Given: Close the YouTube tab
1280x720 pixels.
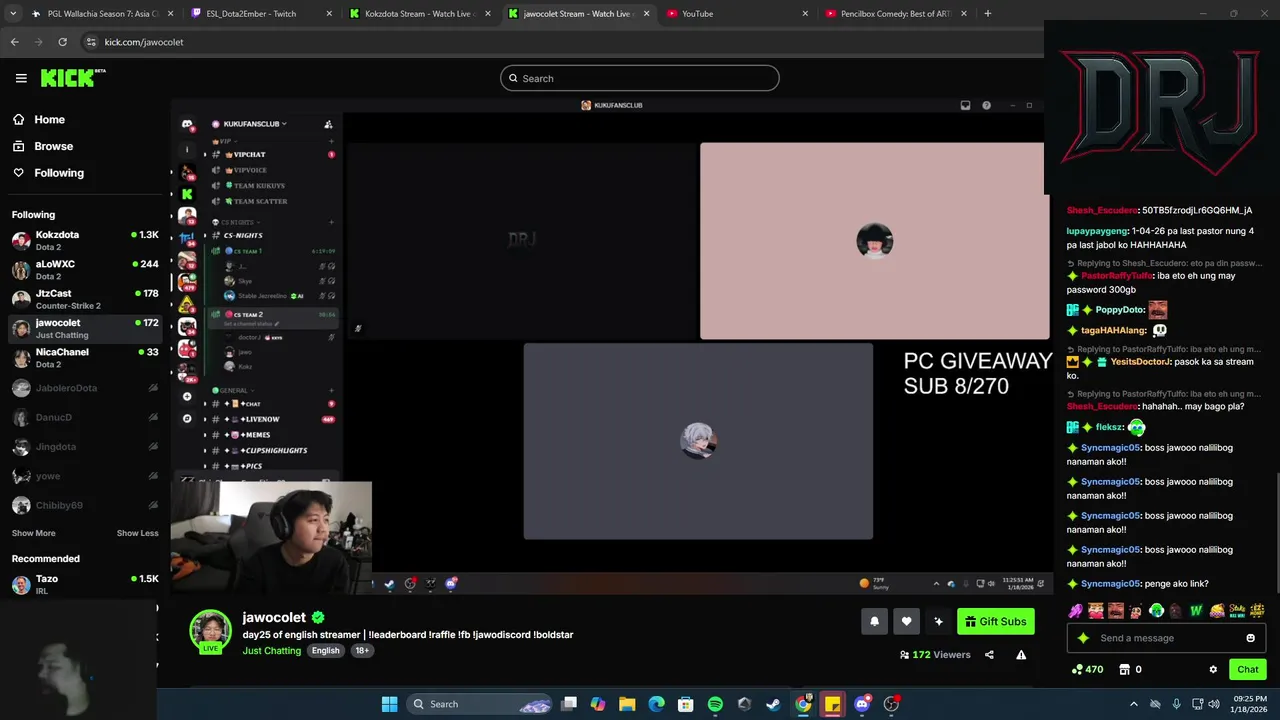Looking at the screenshot, I should pos(805,14).
